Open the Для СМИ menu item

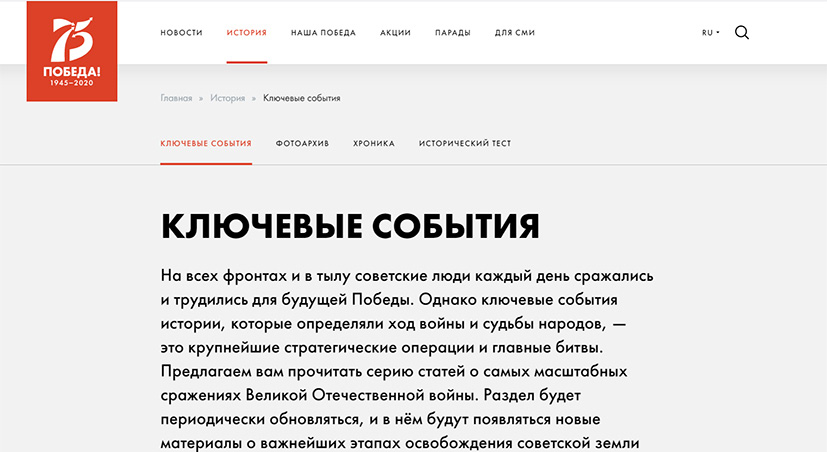[515, 33]
